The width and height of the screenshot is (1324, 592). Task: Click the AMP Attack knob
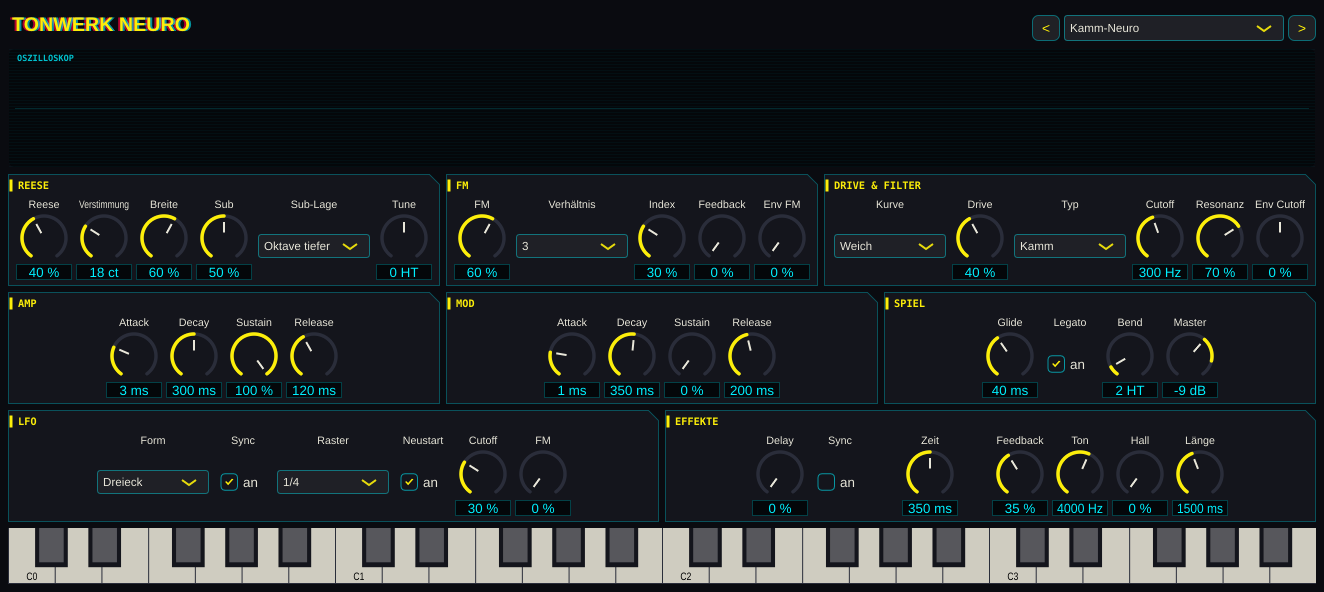coord(134,356)
